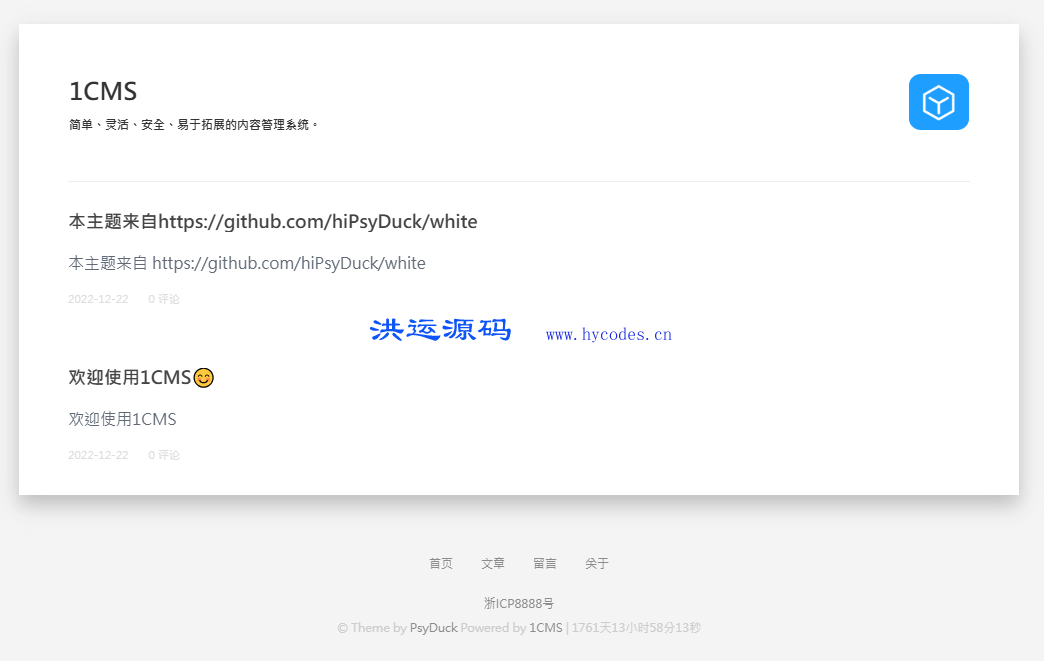The height and width of the screenshot is (661, 1044).
Task: Click the 1CMS site title heading
Action: (102, 91)
